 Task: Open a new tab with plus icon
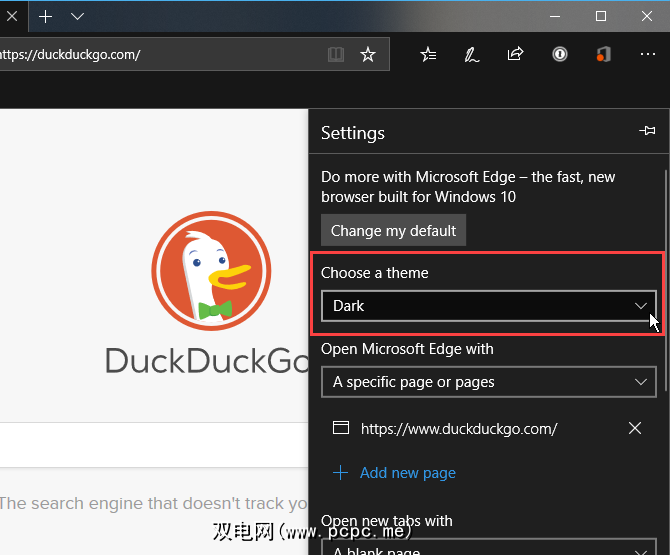coord(45,17)
